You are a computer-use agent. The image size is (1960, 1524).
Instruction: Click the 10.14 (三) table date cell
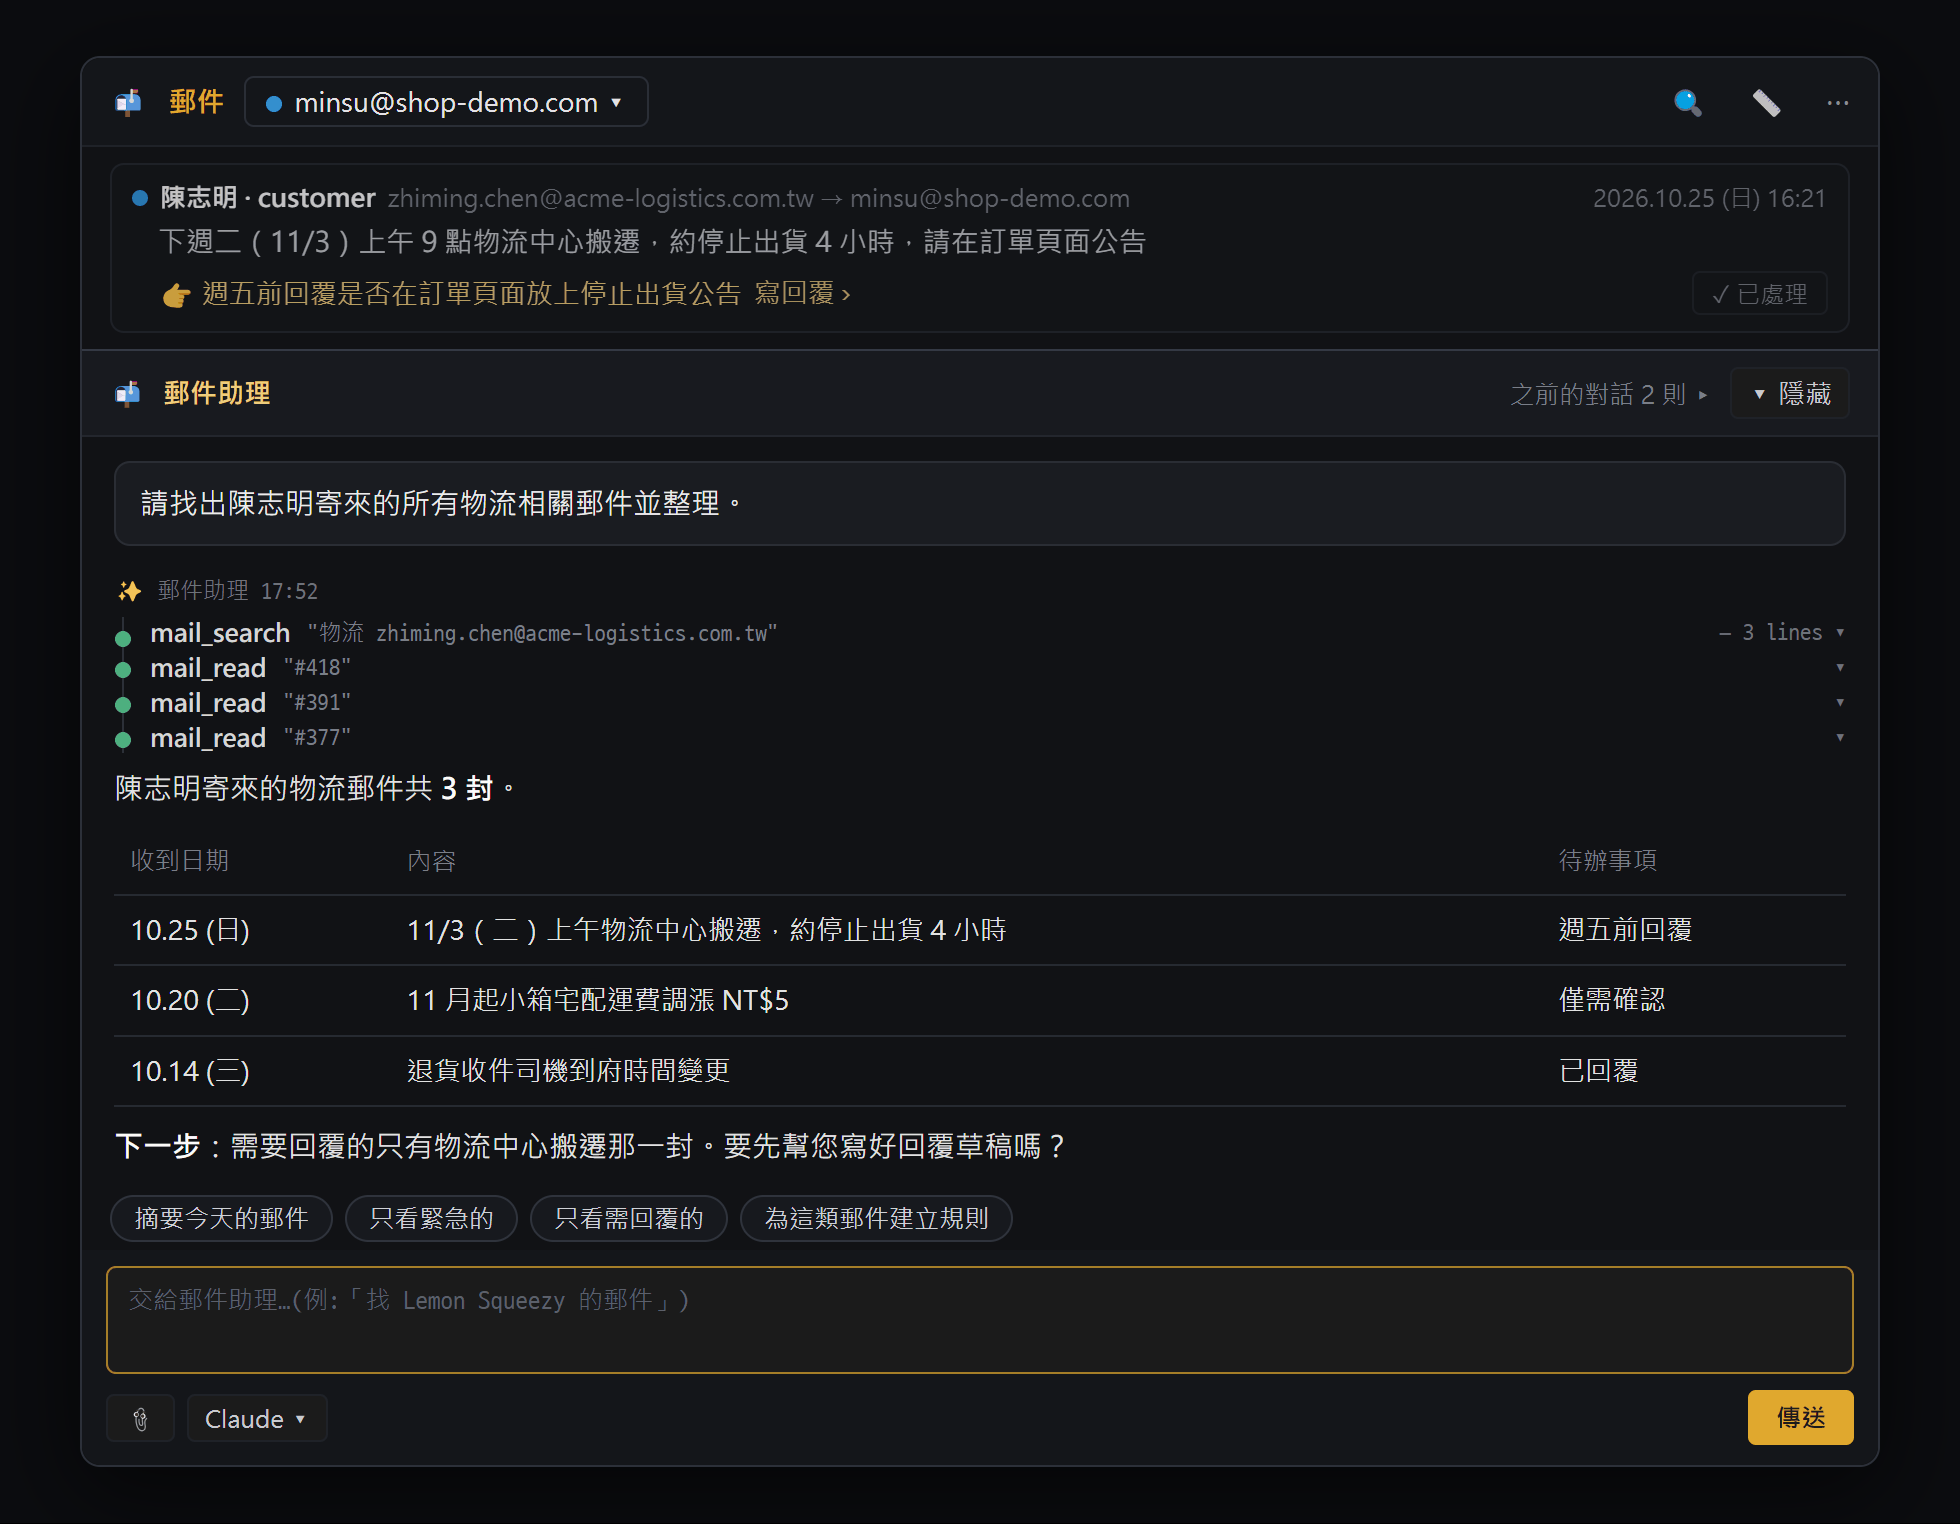coord(190,1072)
